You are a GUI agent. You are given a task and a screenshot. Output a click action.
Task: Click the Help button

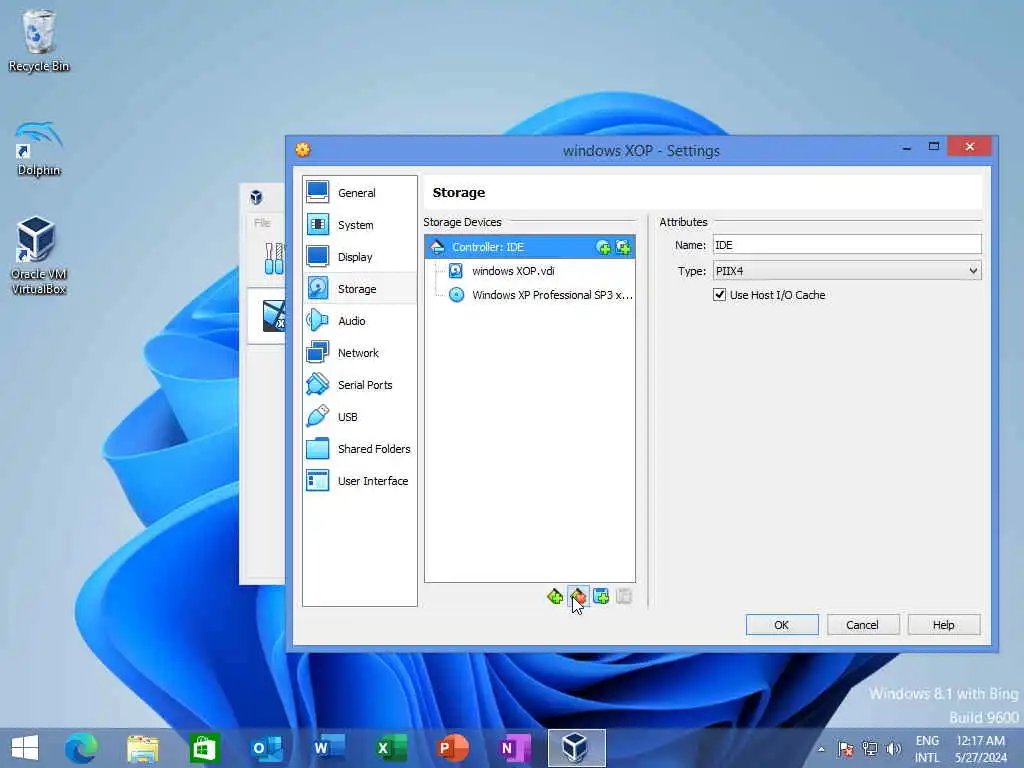coord(943,625)
